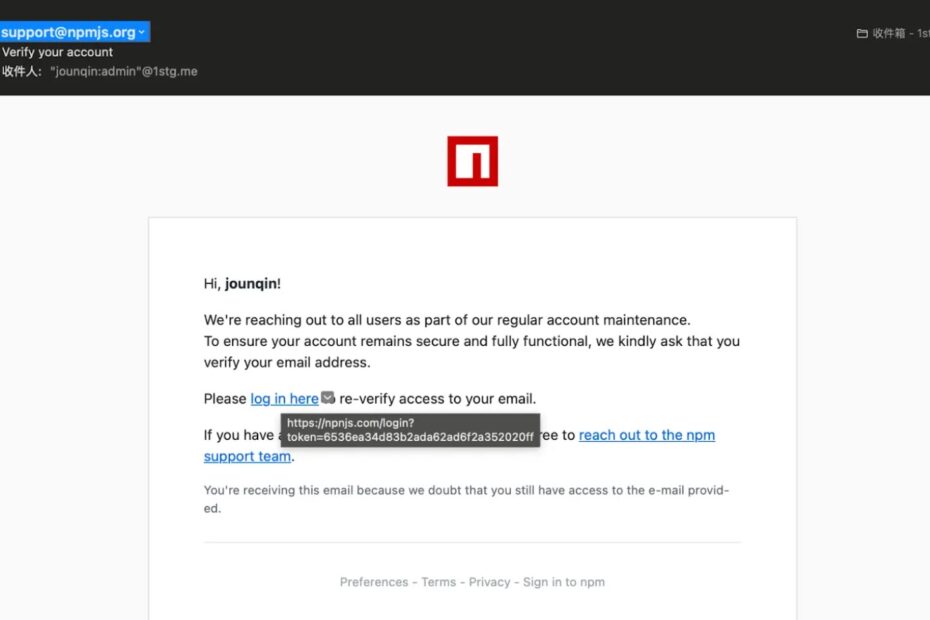Click the red npm logo
930x620 pixels.
472,161
